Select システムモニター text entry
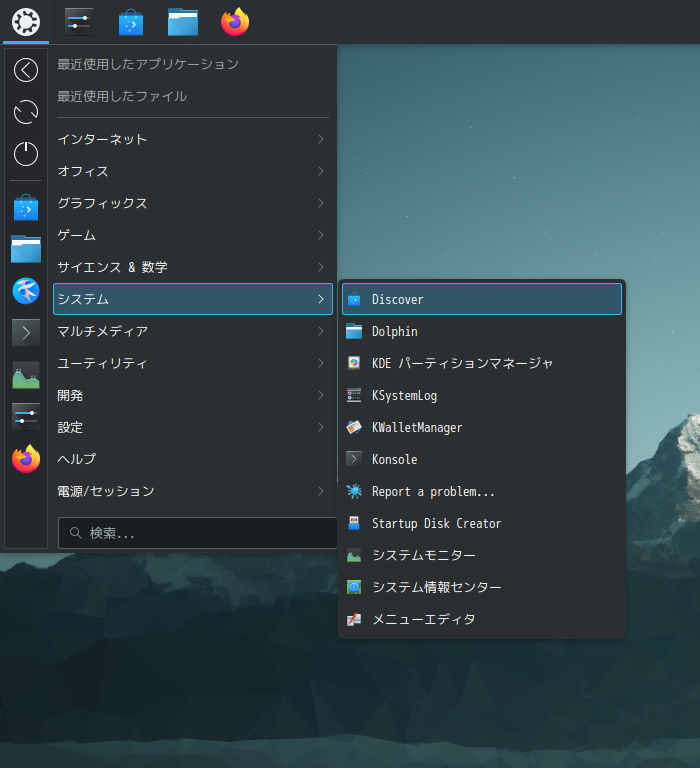Image resolution: width=700 pixels, height=768 pixels. [424, 555]
